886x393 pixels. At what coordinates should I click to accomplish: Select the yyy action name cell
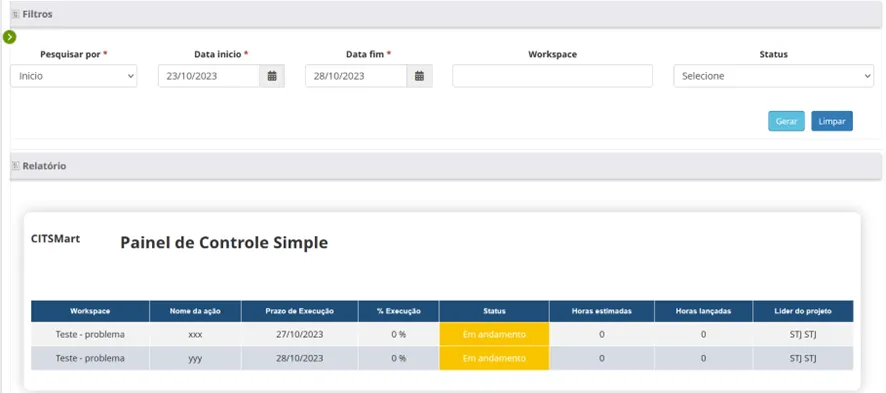(196, 358)
